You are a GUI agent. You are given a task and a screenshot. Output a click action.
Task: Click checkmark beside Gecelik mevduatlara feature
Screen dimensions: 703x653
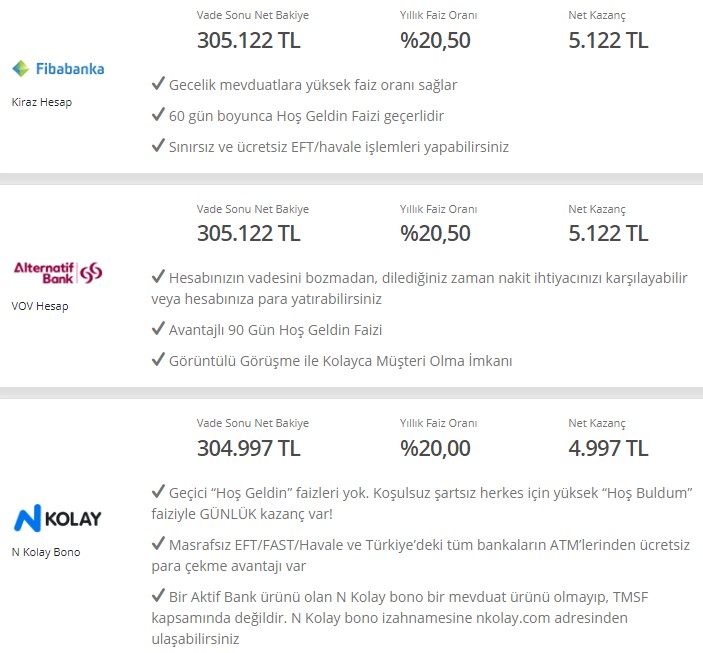coord(158,83)
